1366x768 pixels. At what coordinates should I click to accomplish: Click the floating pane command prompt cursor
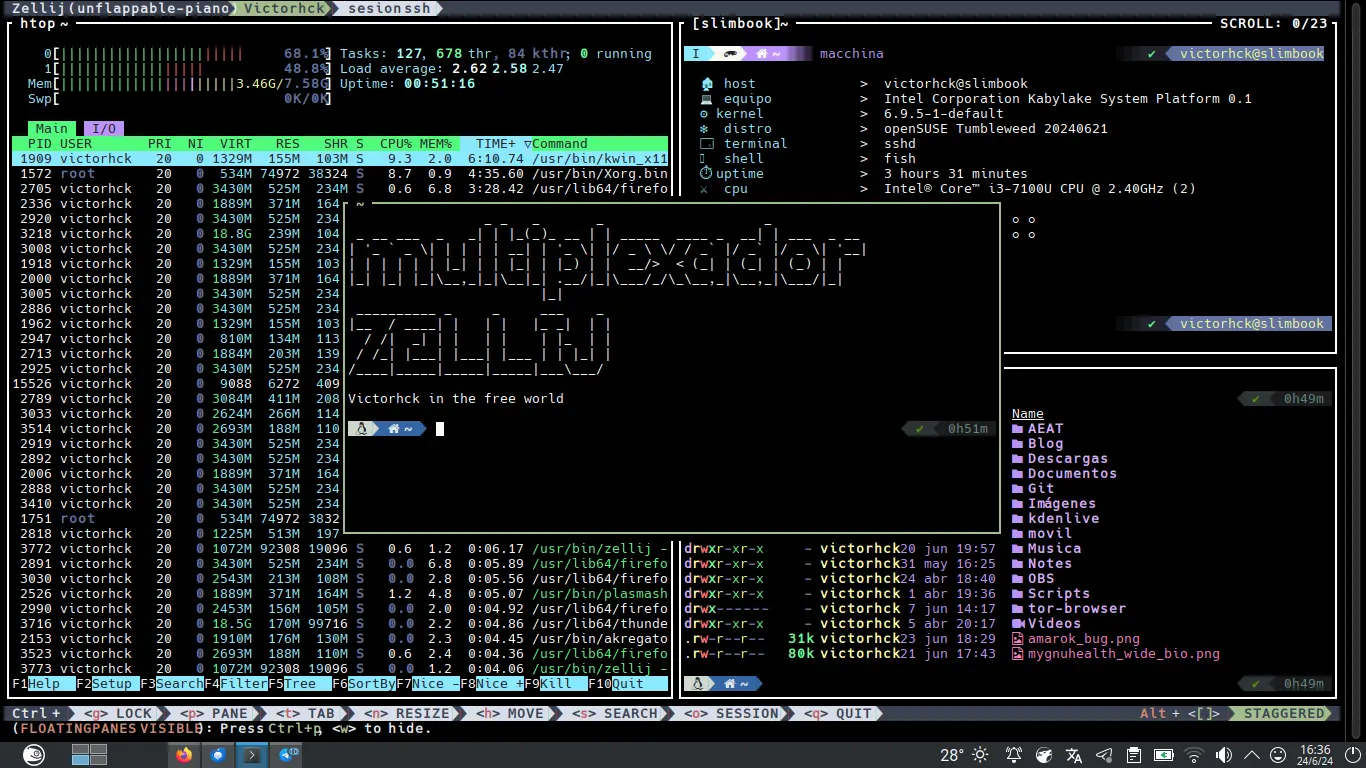[x=439, y=428]
